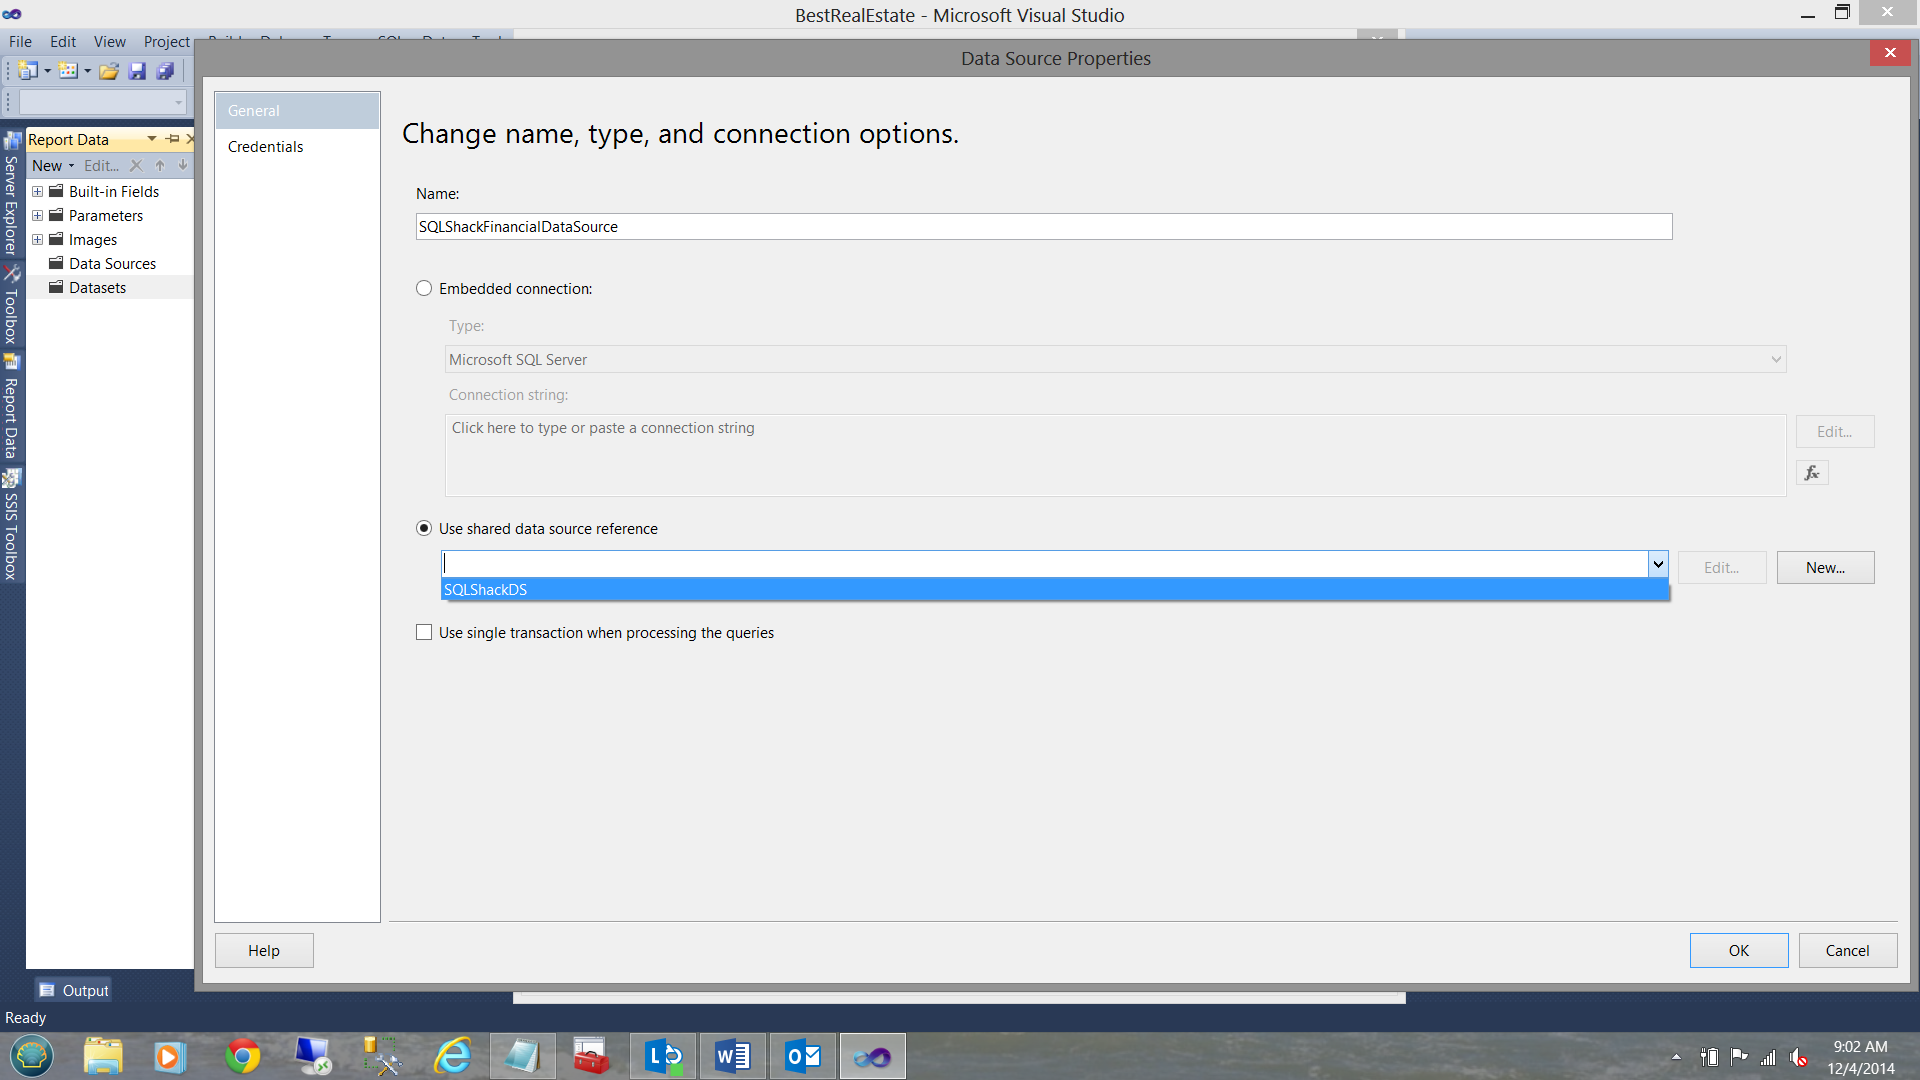Click the Open File folder icon
Image resolution: width=1920 pixels, height=1080 pixels.
coord(109,71)
